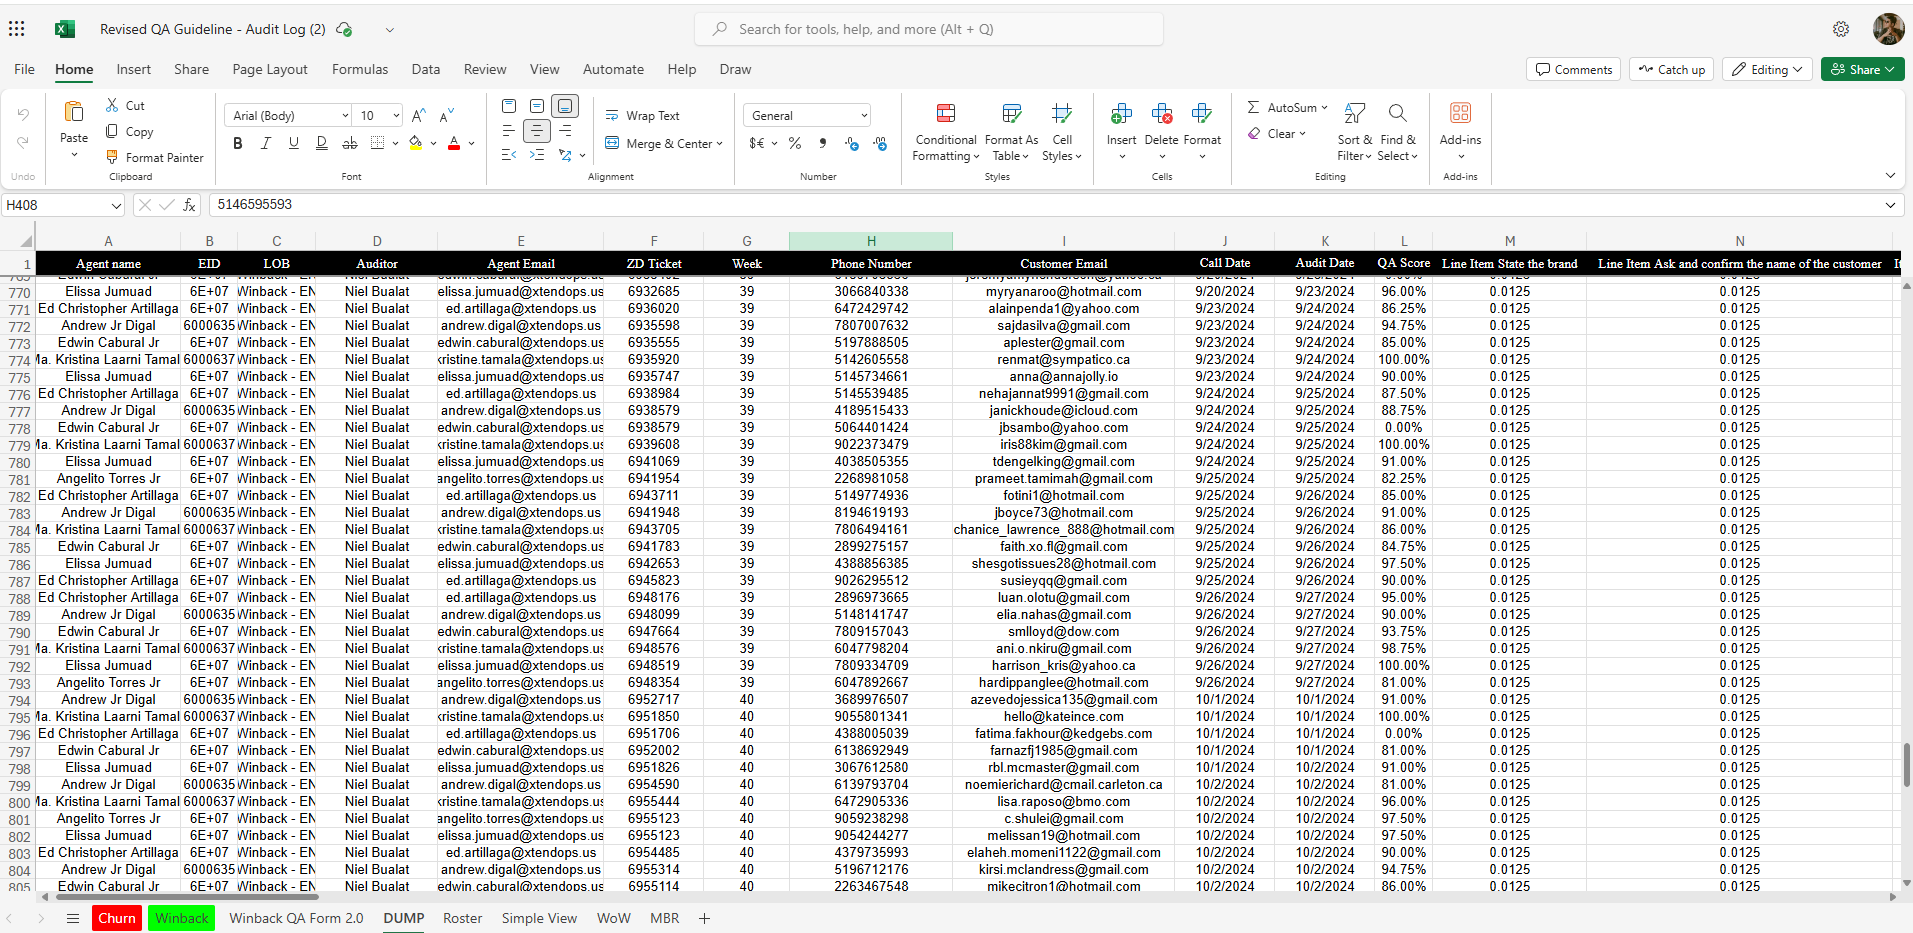This screenshot has width=1913, height=933.
Task: Open the all sheets list button
Action: tap(73, 918)
